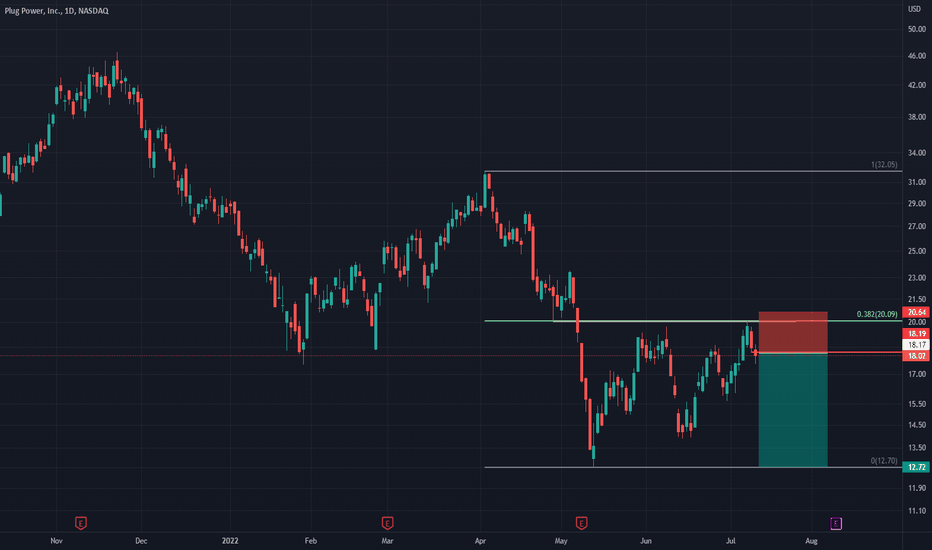Open the May earnings marker icon
Screen dimensions: 932x550
tap(581, 523)
